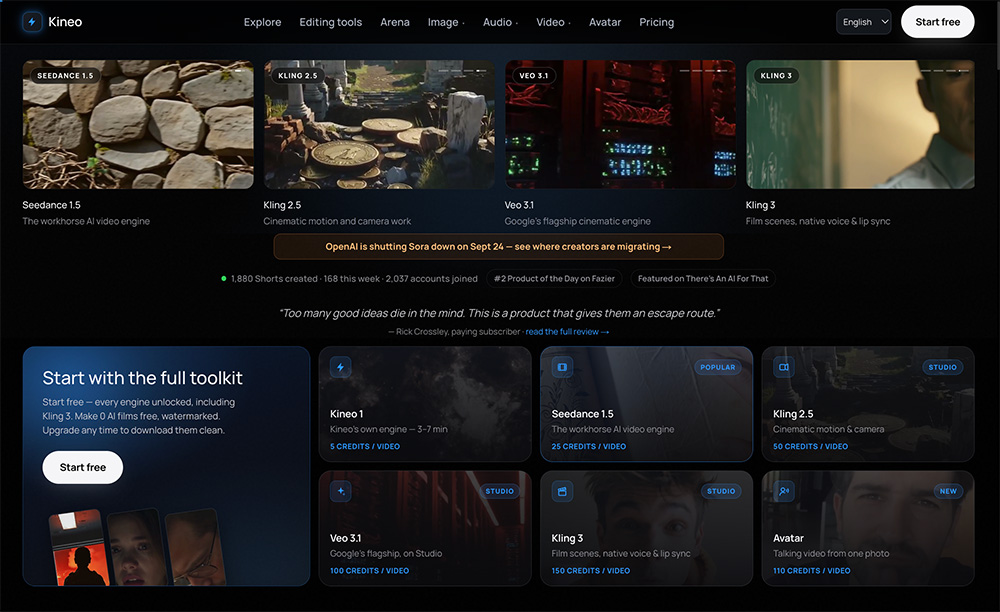
Task: Click 'Talking video from one photo' text
Action: pos(831,553)
